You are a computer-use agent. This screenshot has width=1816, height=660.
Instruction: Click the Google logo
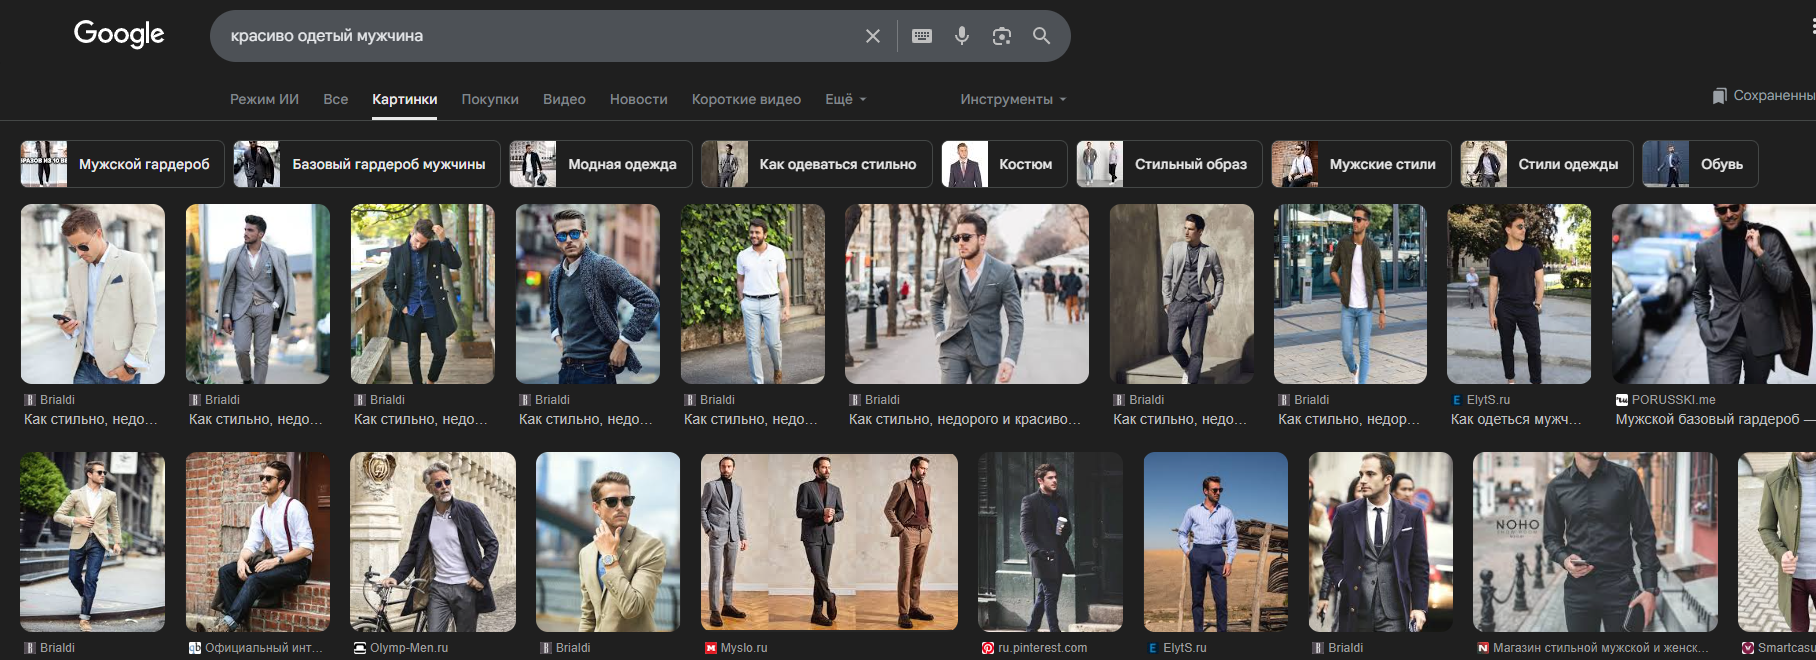tap(119, 34)
